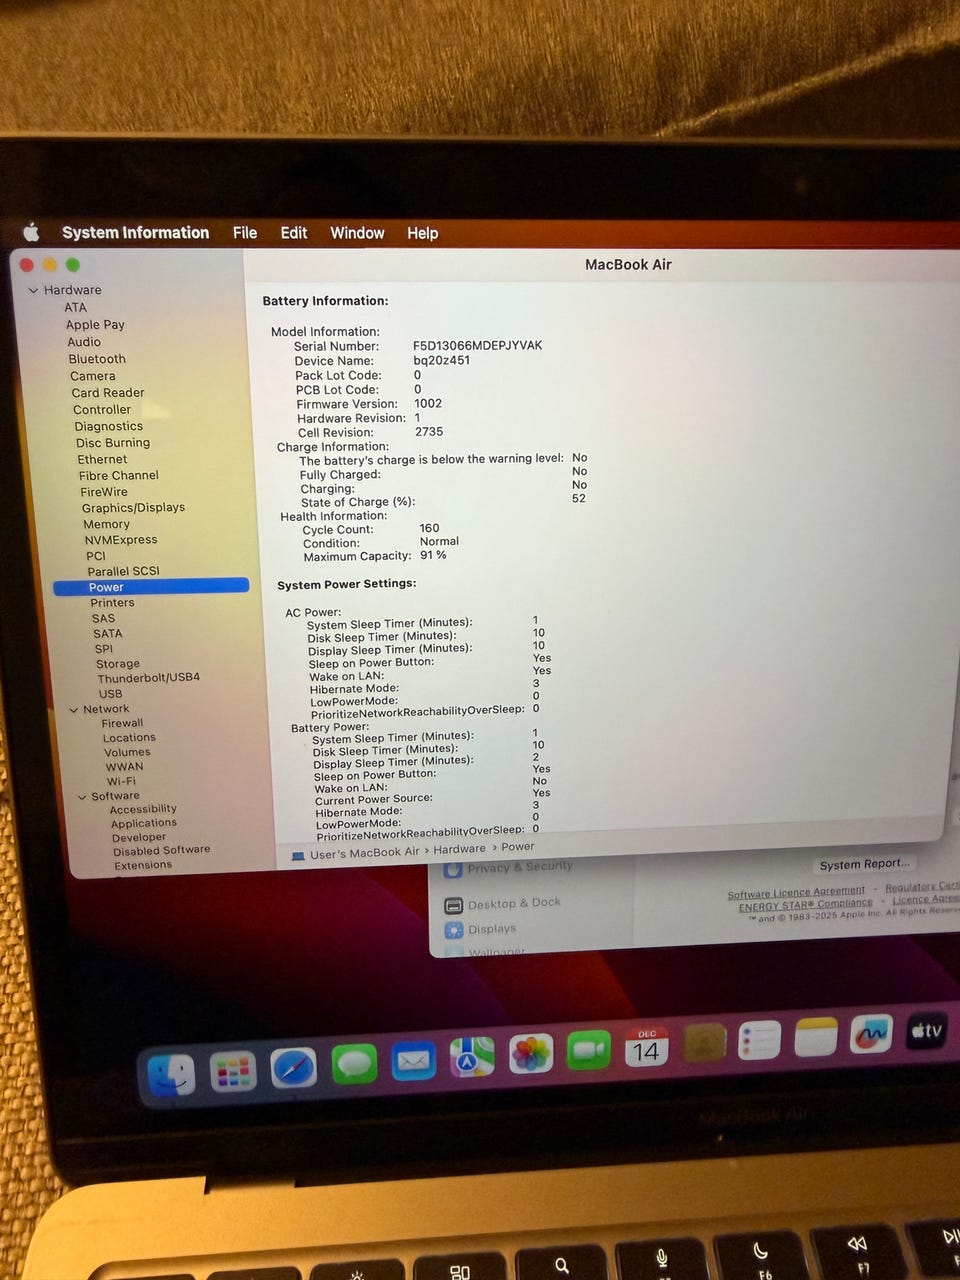The width and height of the screenshot is (960, 1280).
Task: Click the System Report button
Action: [864, 865]
